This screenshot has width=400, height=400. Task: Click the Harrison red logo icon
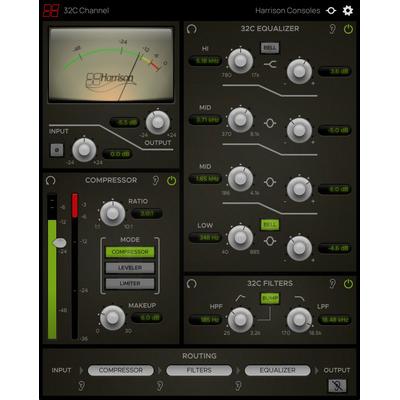click(51, 11)
